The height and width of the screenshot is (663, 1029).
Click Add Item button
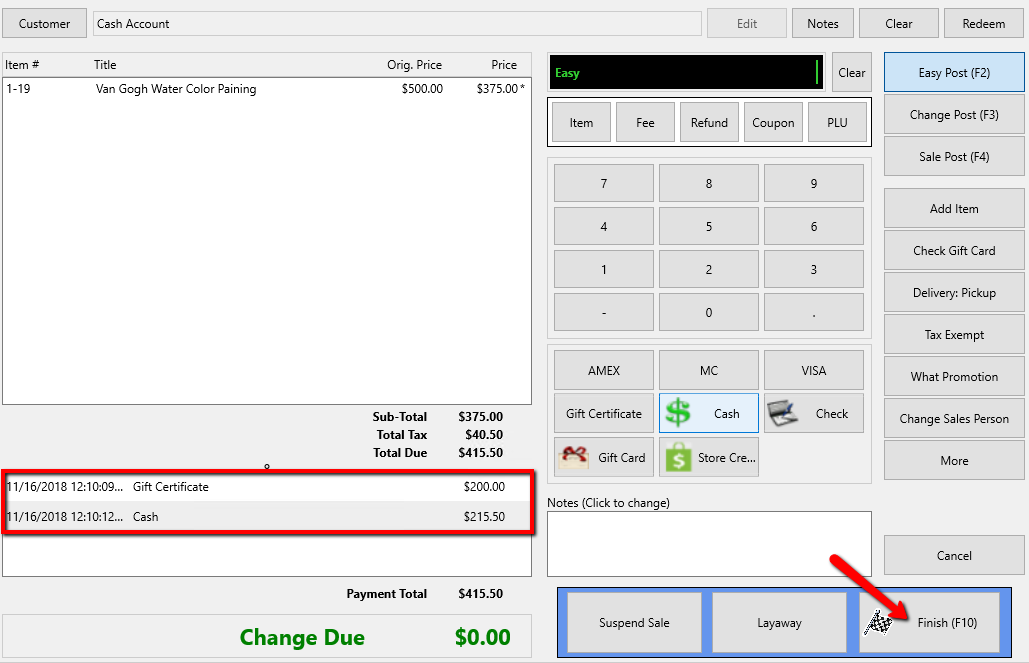[954, 209]
